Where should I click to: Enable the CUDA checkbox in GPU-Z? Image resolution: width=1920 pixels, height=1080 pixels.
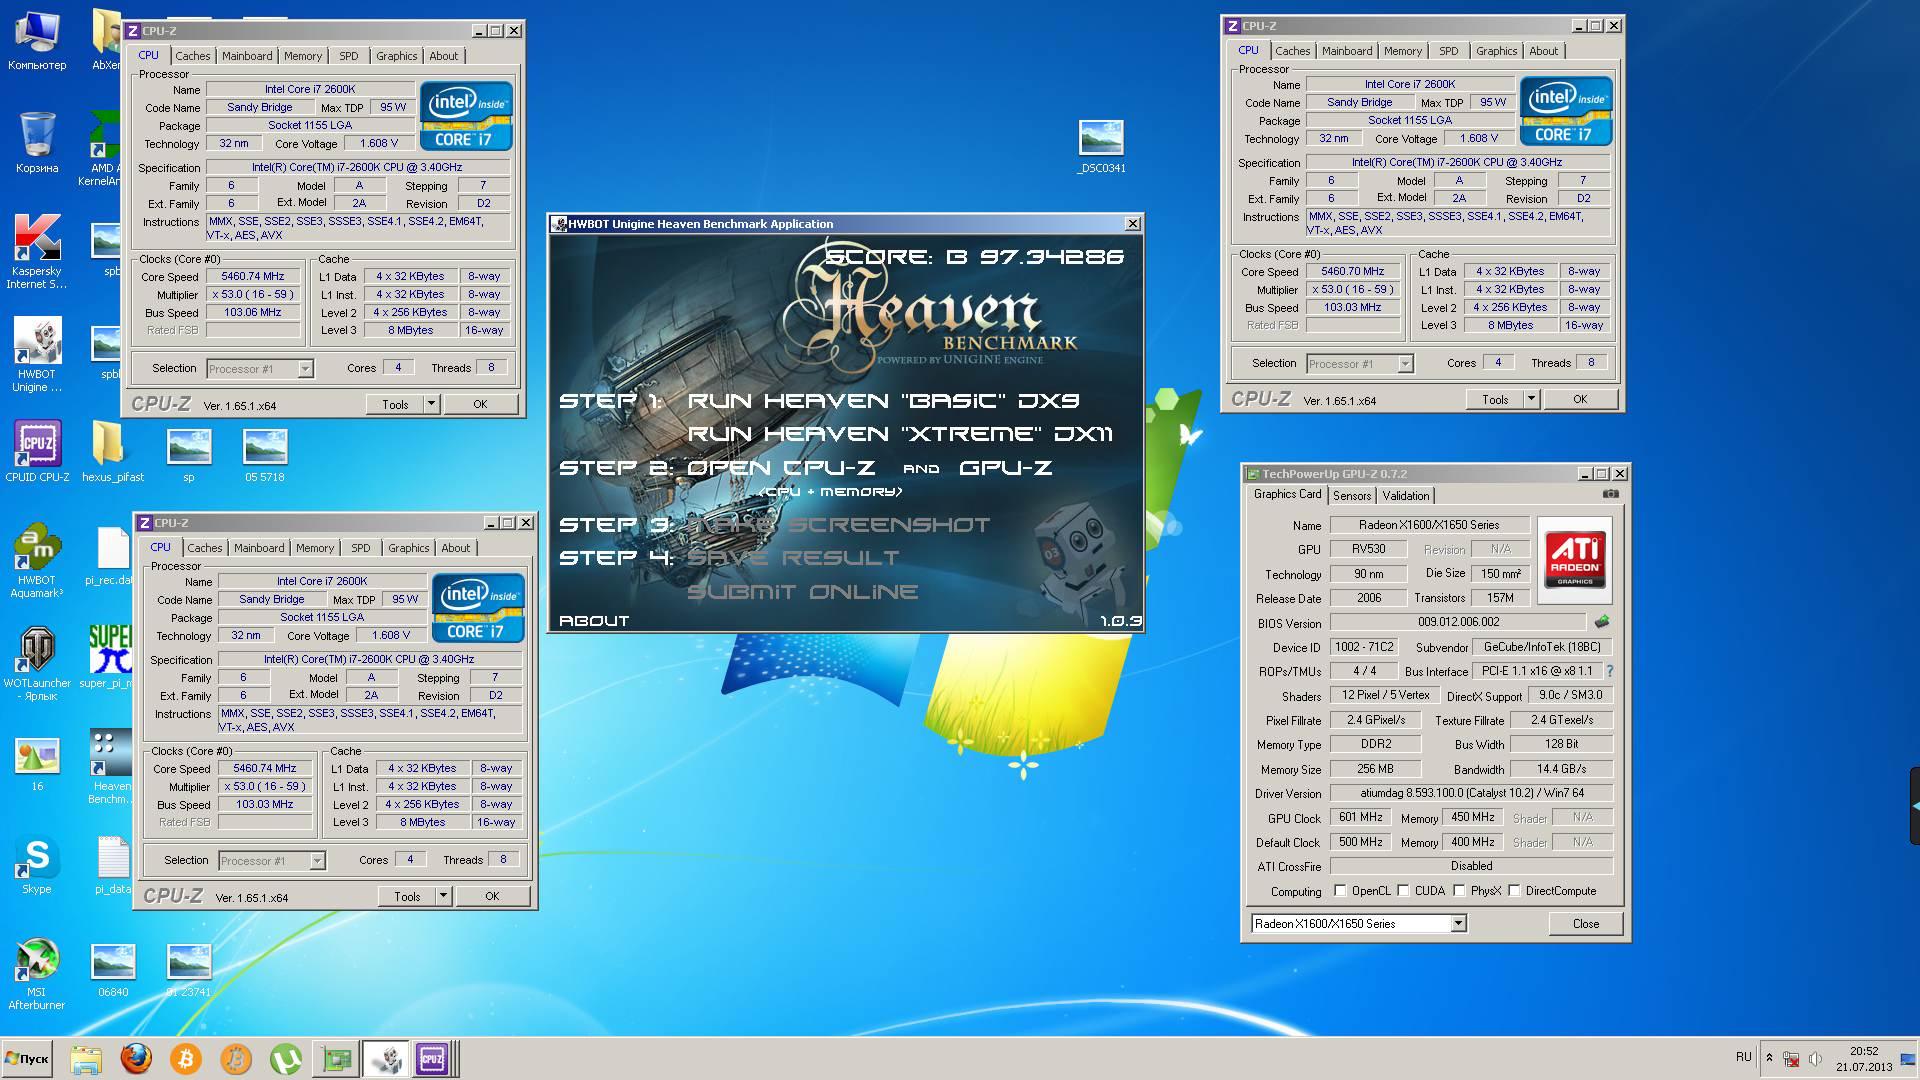[1404, 891]
